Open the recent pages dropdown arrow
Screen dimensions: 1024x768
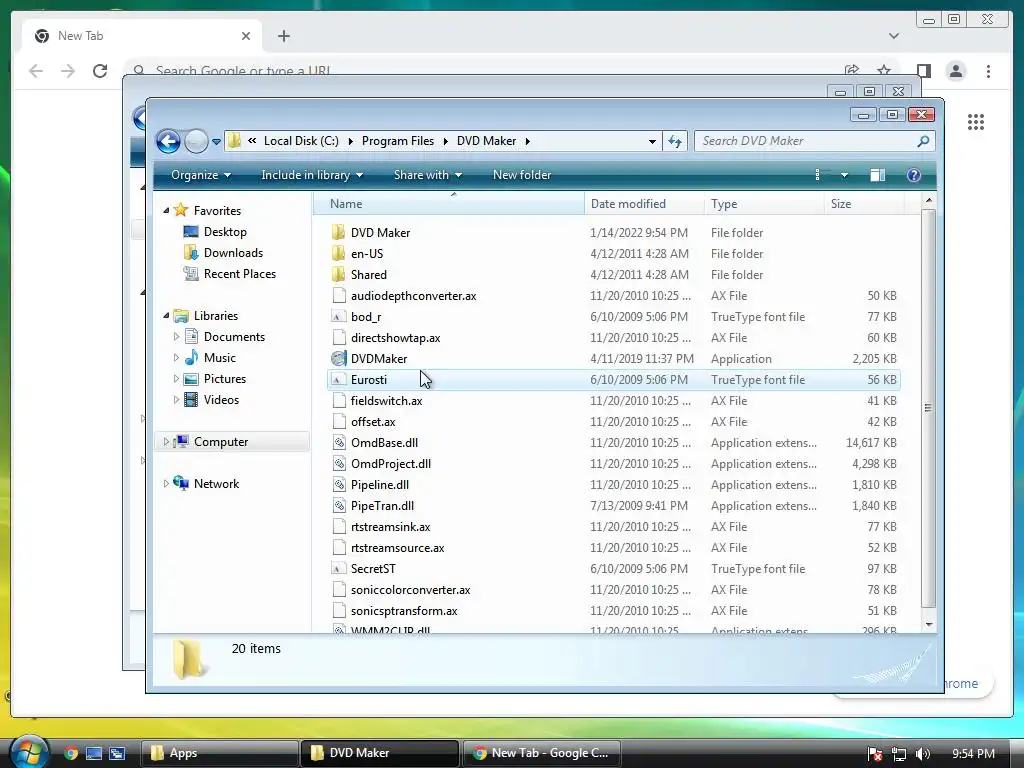[216, 141]
